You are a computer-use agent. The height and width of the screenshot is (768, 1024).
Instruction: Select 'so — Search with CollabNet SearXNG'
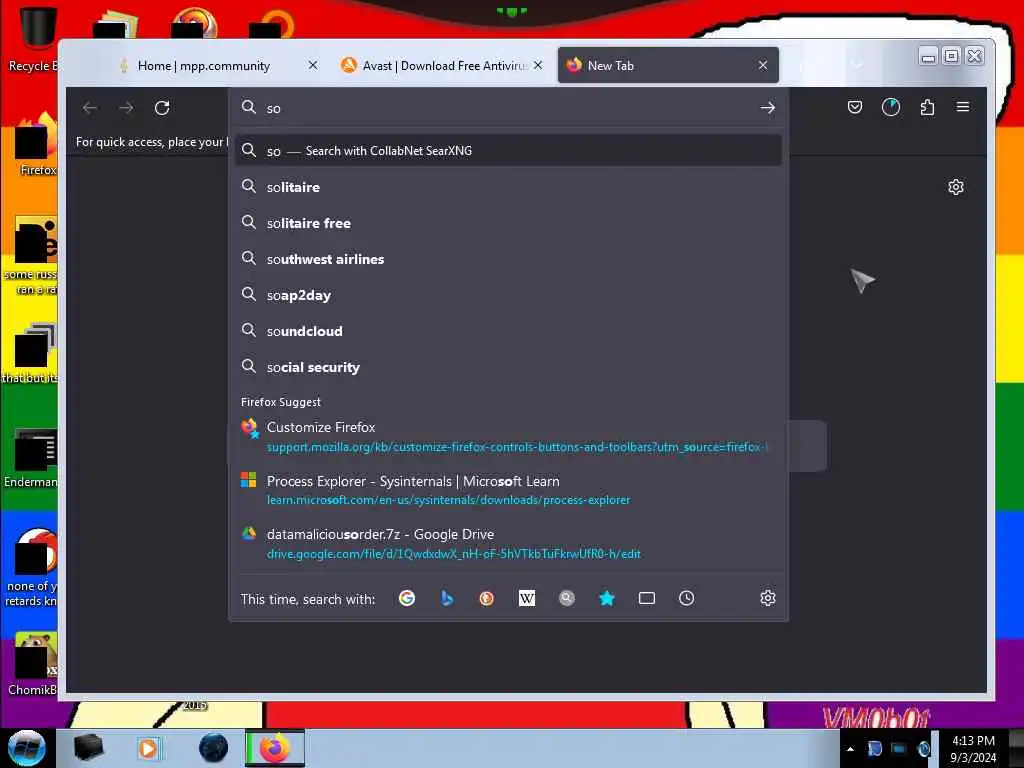point(508,151)
